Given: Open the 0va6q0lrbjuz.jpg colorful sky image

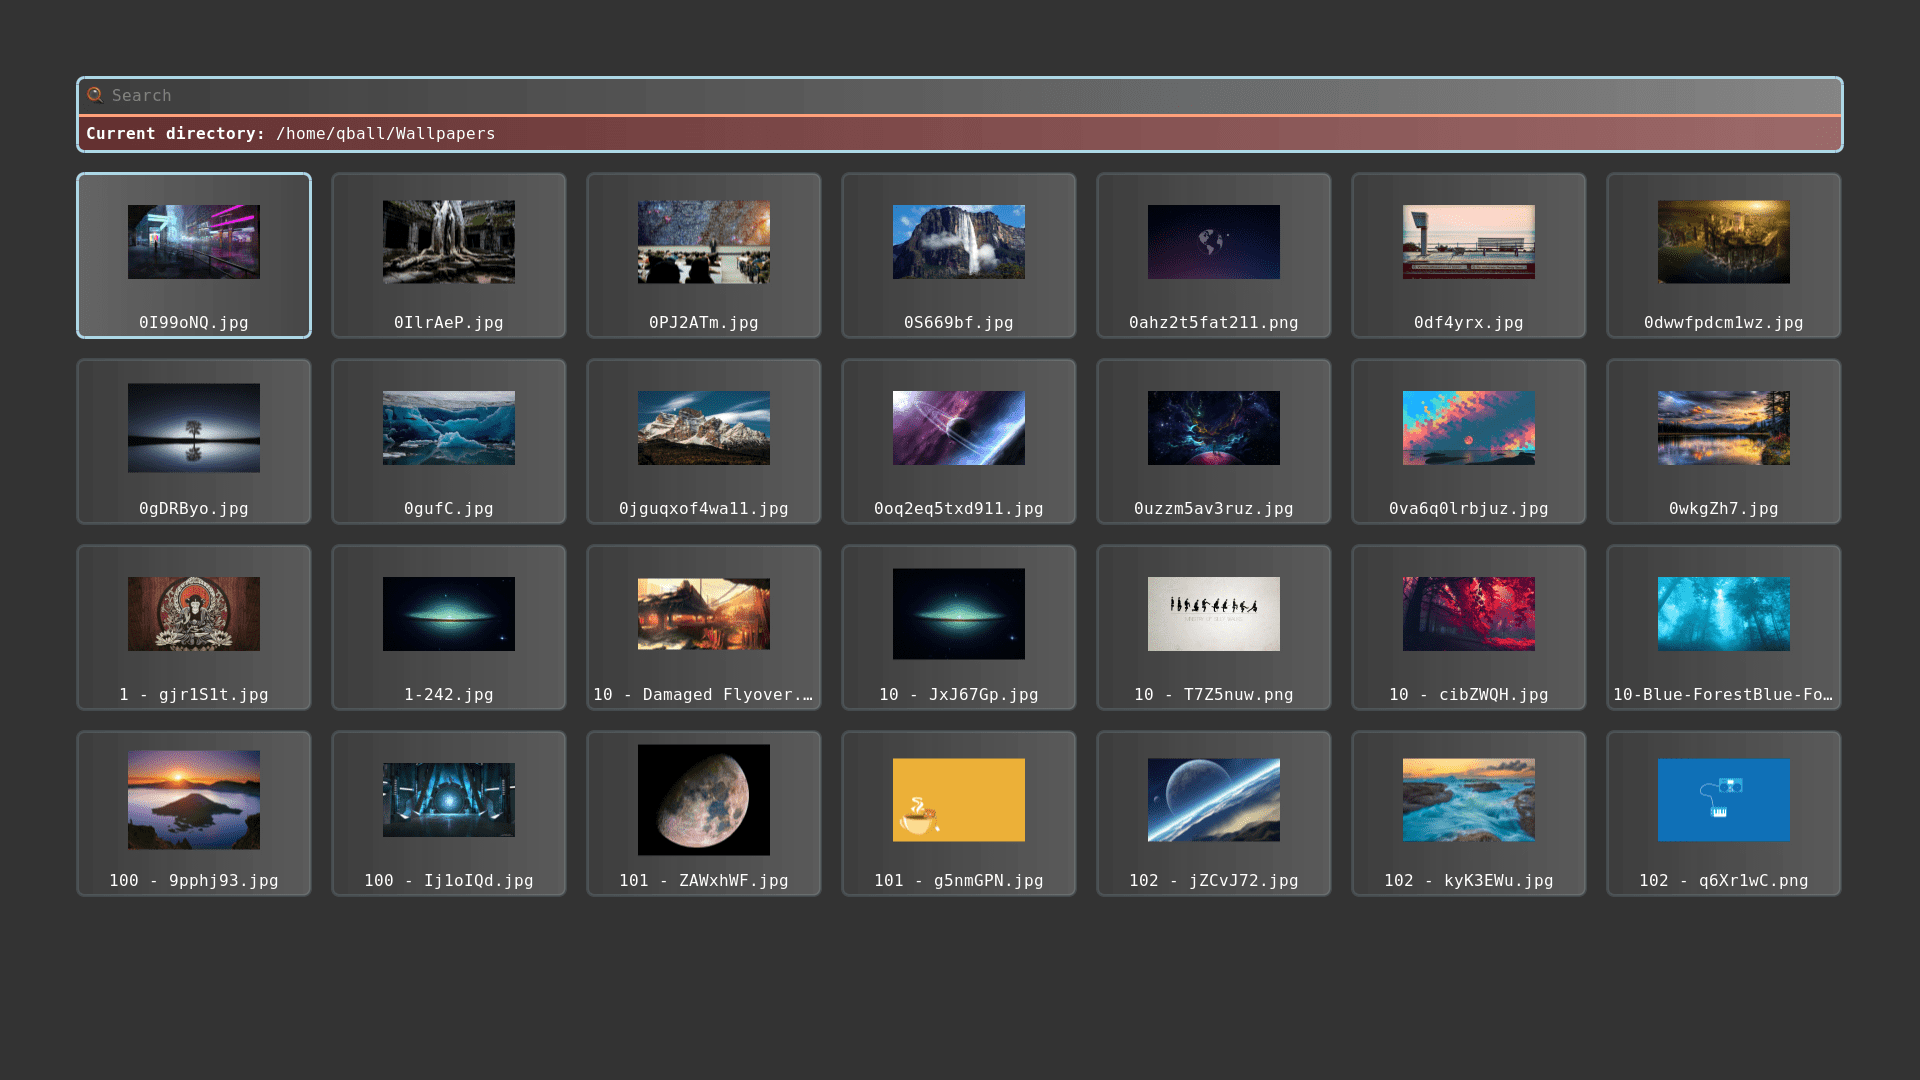Looking at the screenshot, I should coord(1468,441).
